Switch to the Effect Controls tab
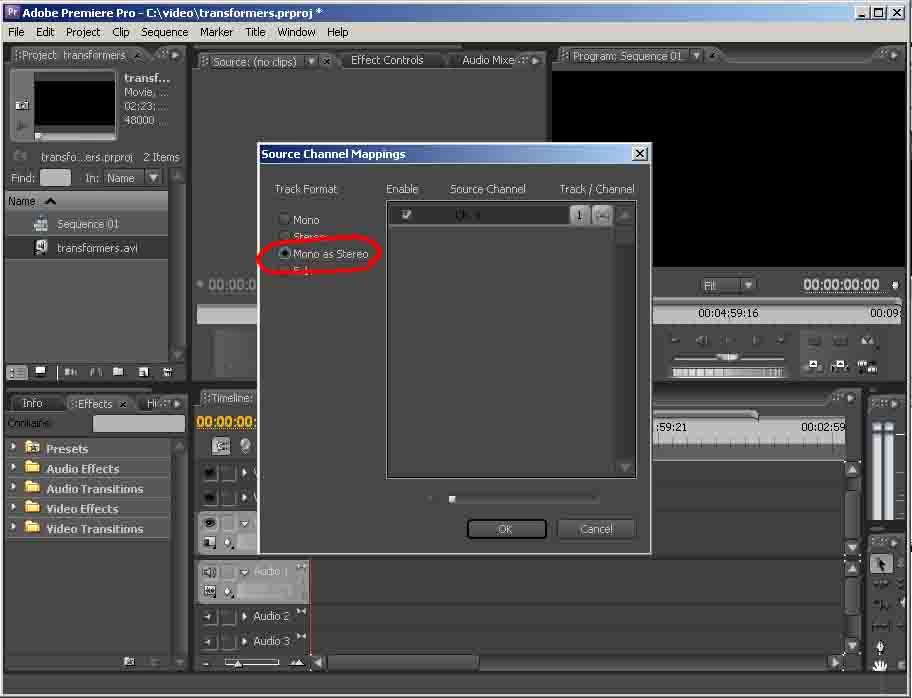Viewport: 912px width, 698px height. click(x=387, y=60)
